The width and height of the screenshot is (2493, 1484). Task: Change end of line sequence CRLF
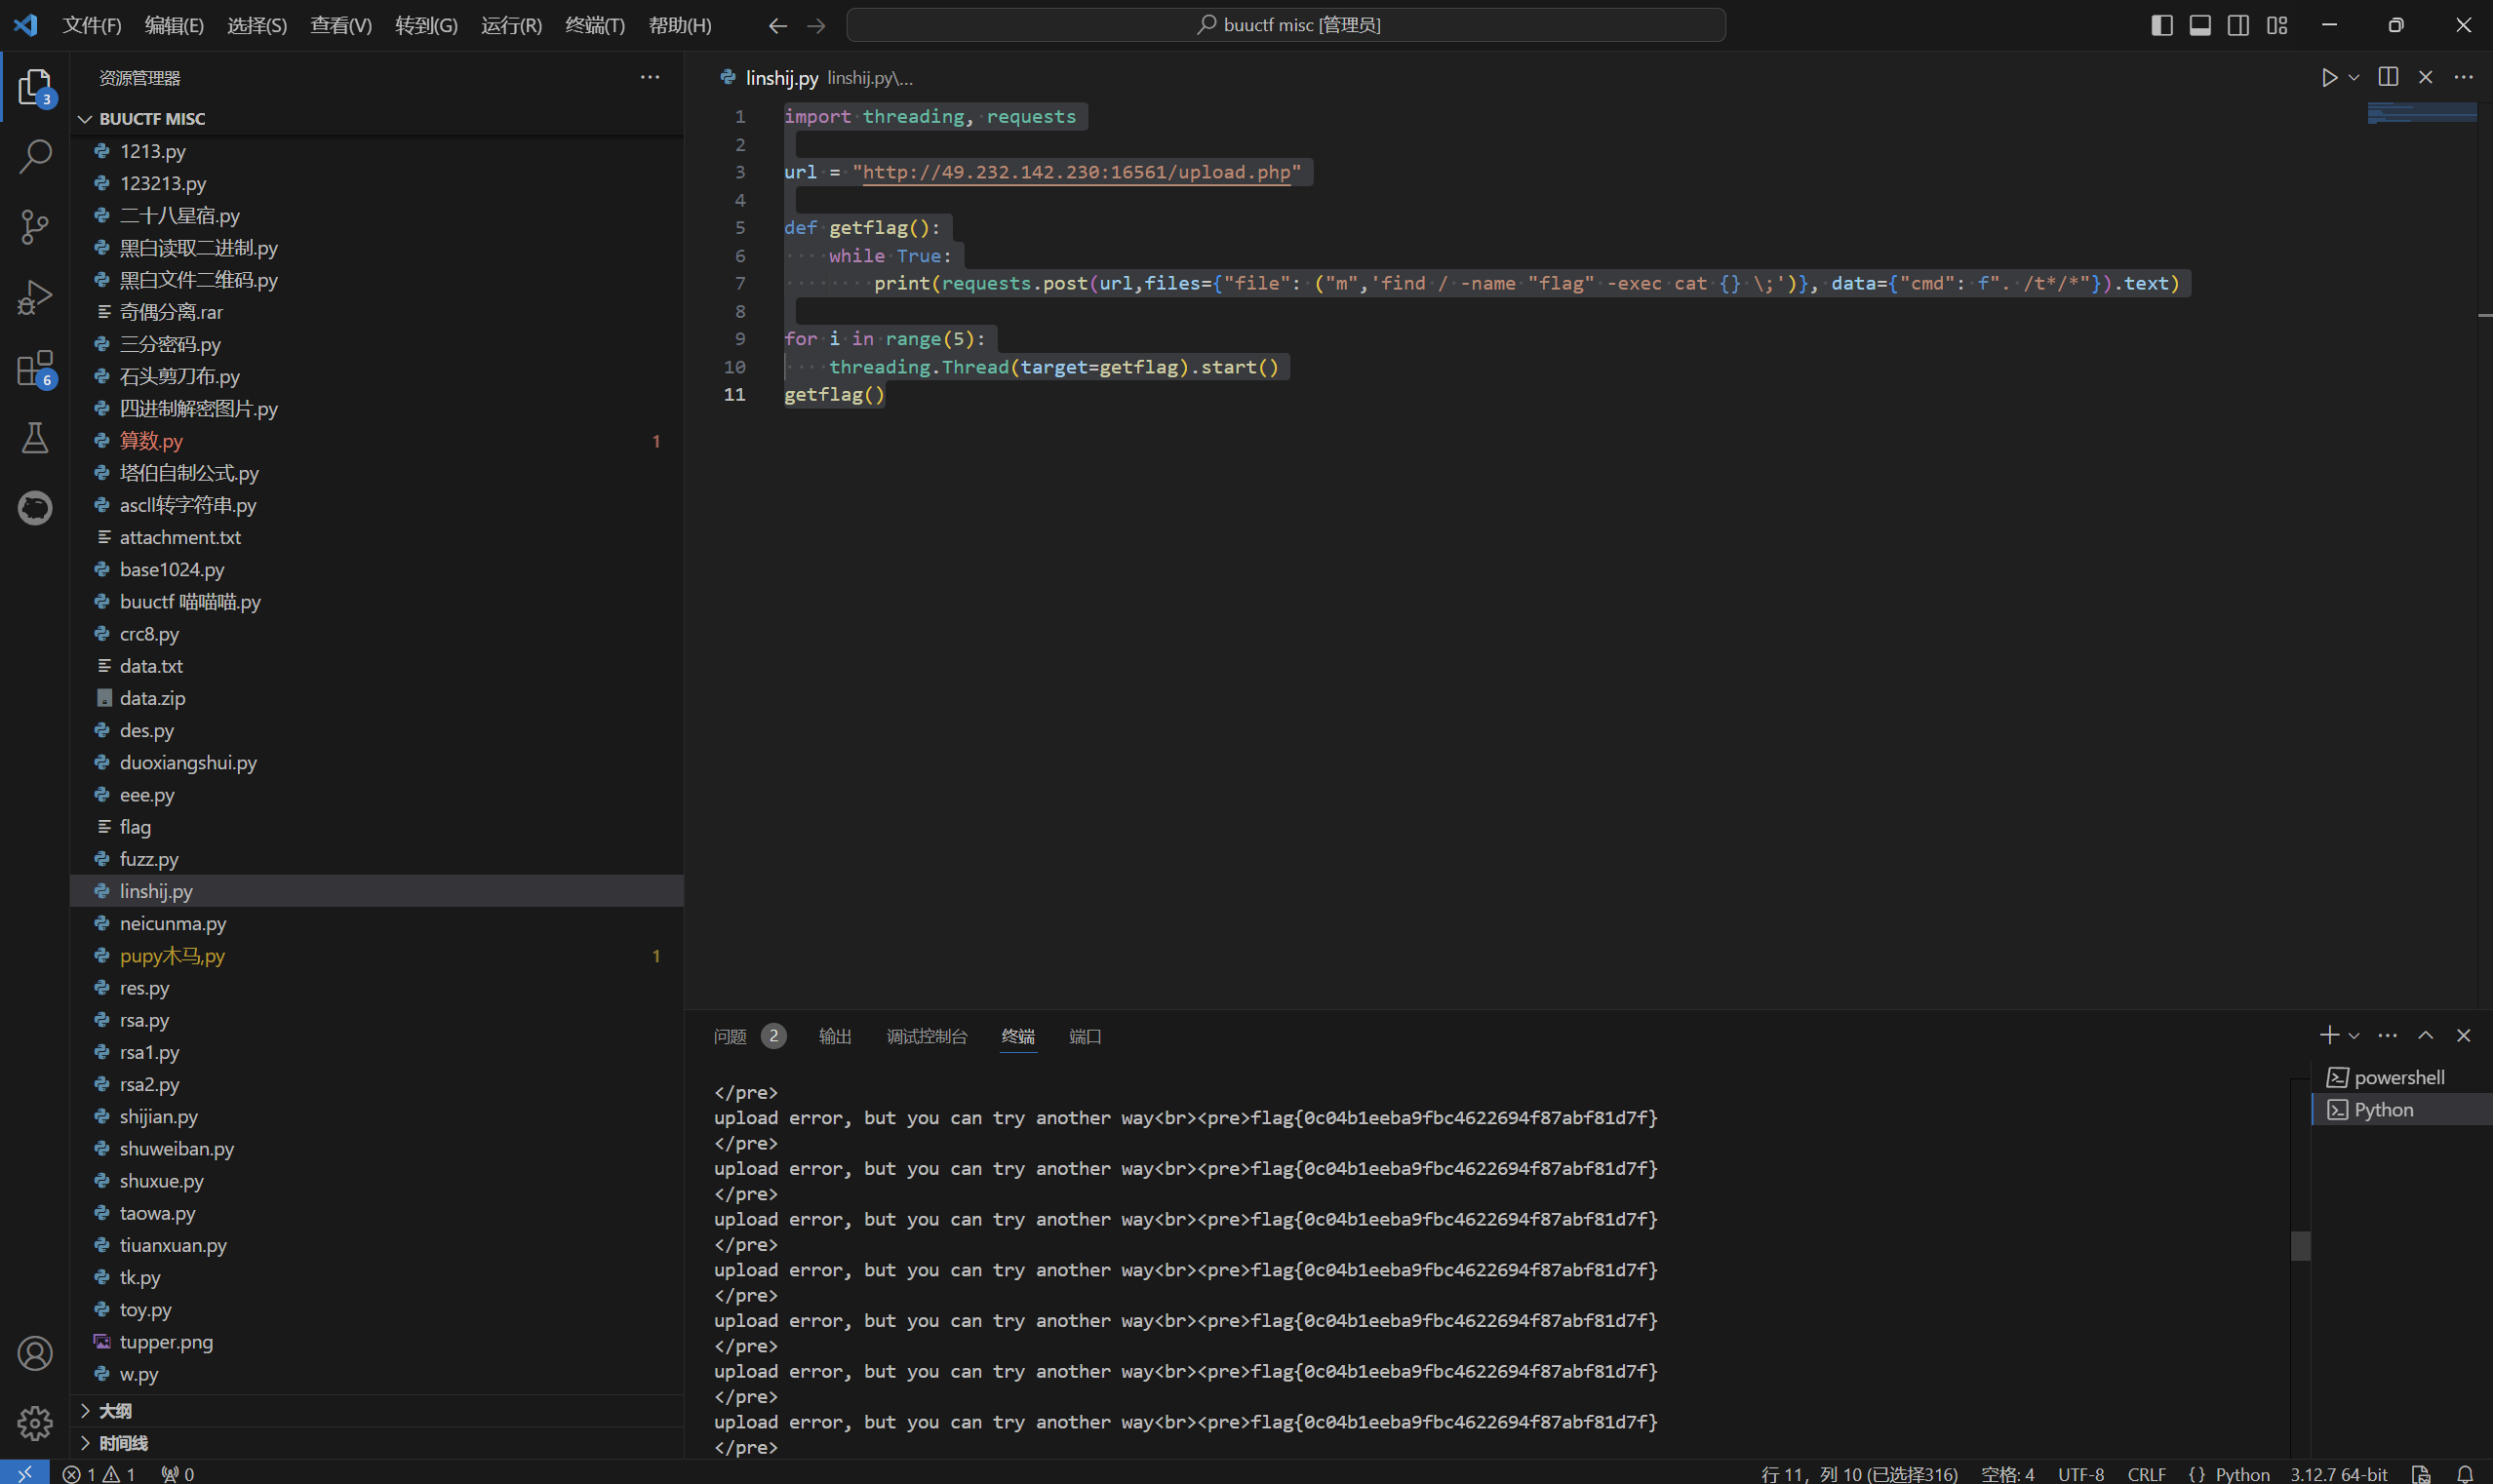[2146, 1474]
